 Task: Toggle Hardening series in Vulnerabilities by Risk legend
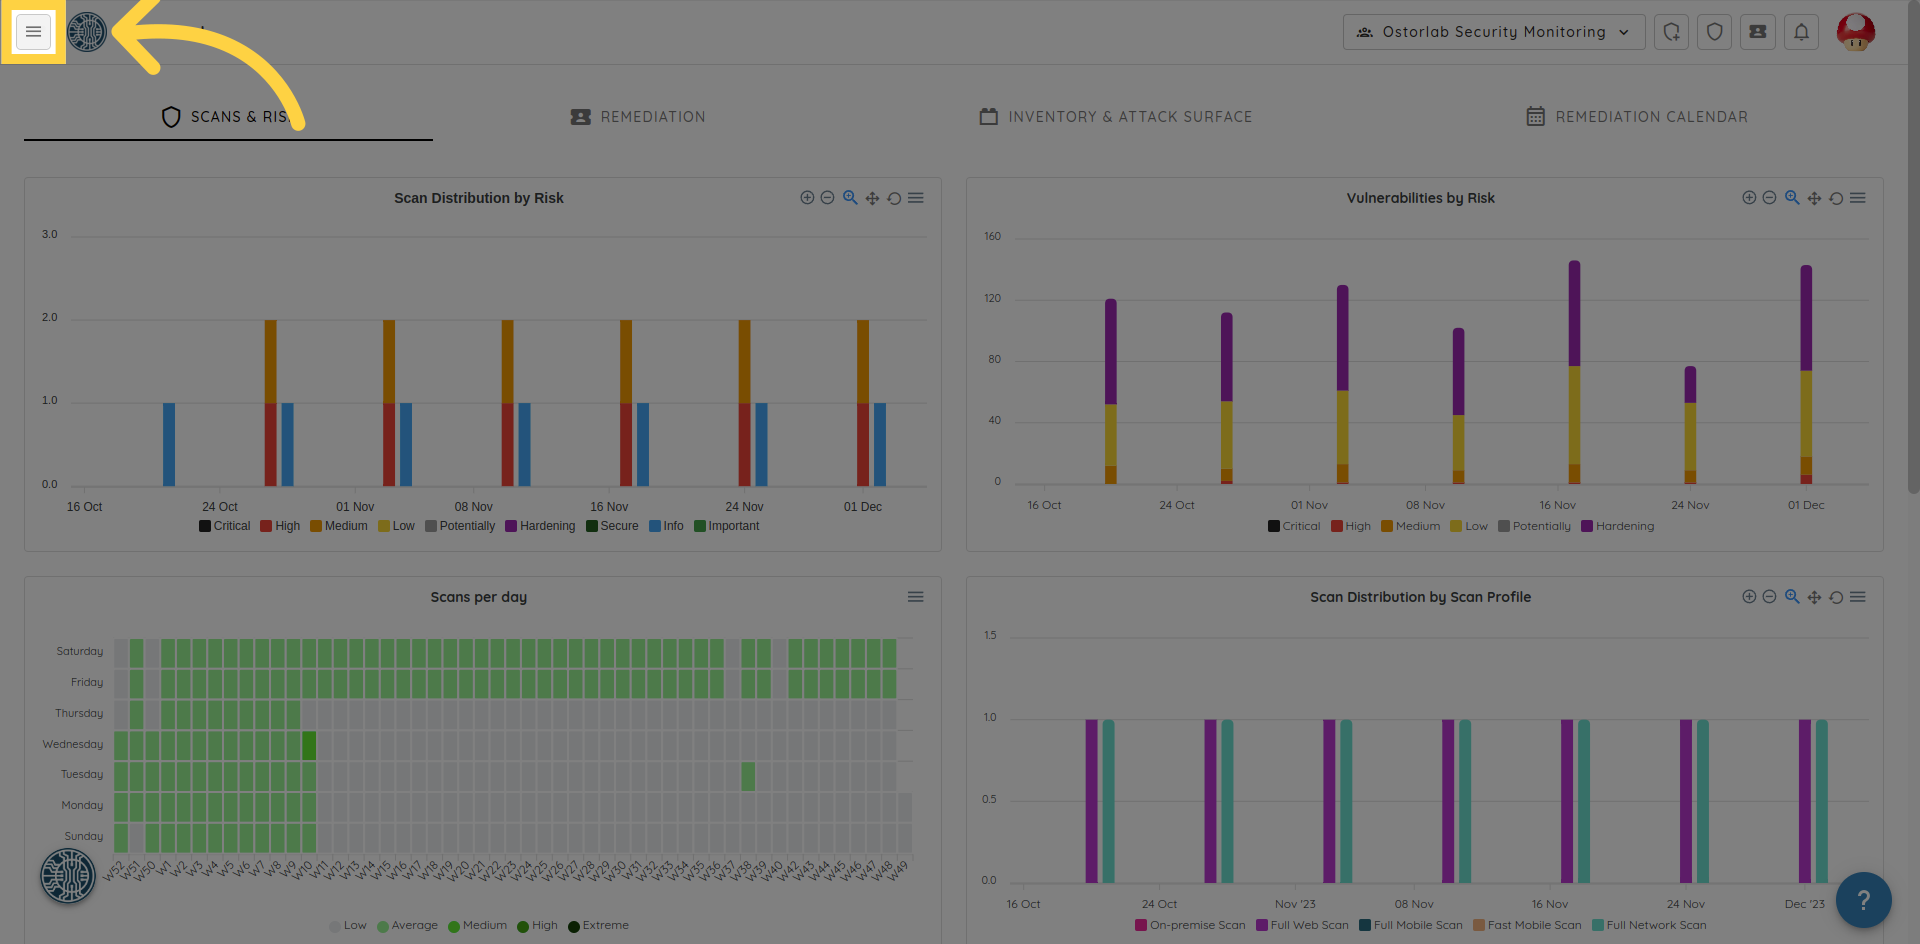click(1617, 526)
